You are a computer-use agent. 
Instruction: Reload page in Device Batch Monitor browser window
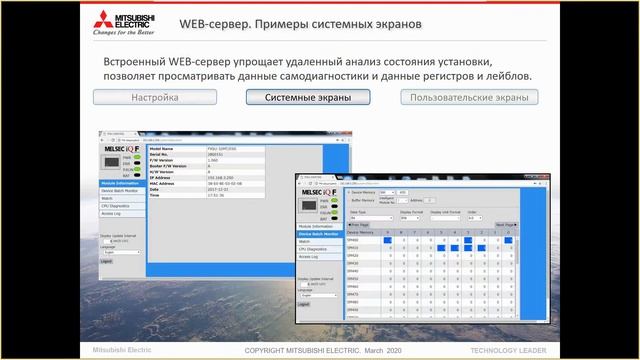point(311,184)
